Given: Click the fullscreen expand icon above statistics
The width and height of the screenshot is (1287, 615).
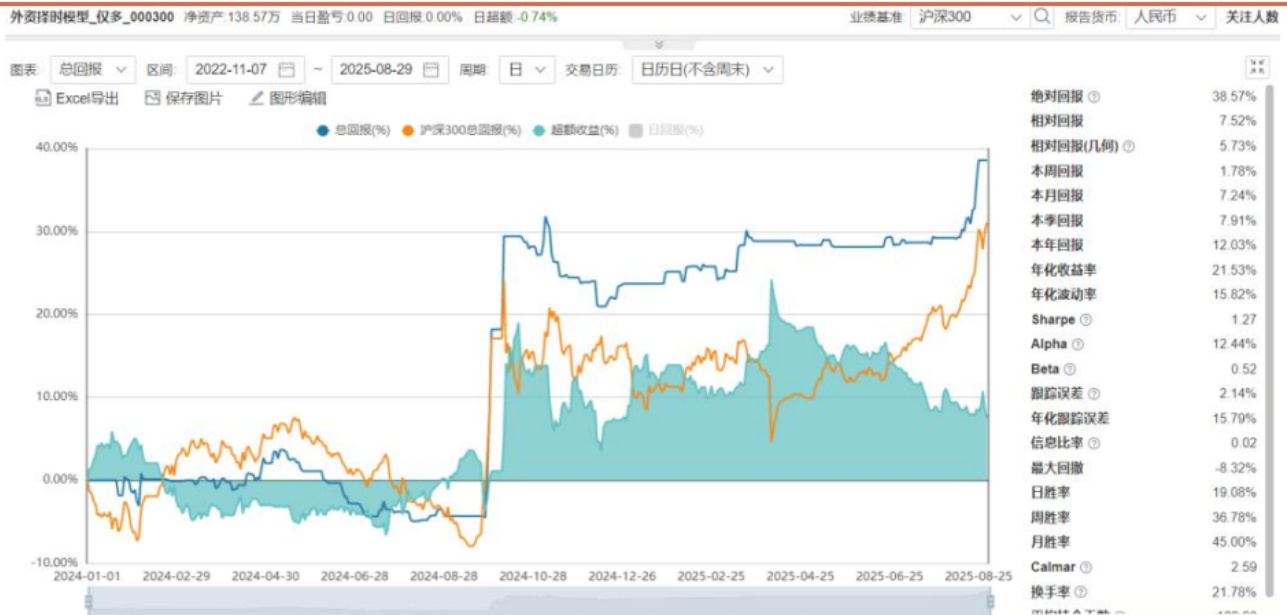Looking at the screenshot, I should (1256, 67).
